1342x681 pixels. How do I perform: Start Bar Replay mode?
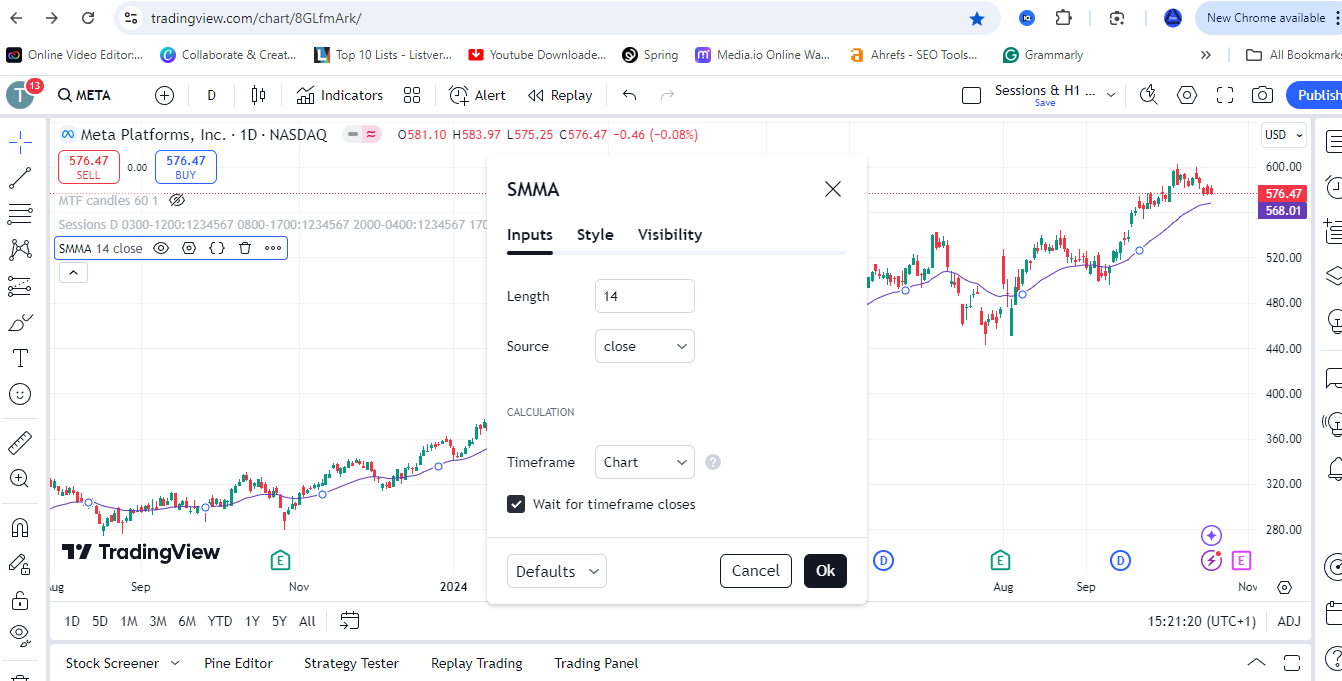[560, 95]
